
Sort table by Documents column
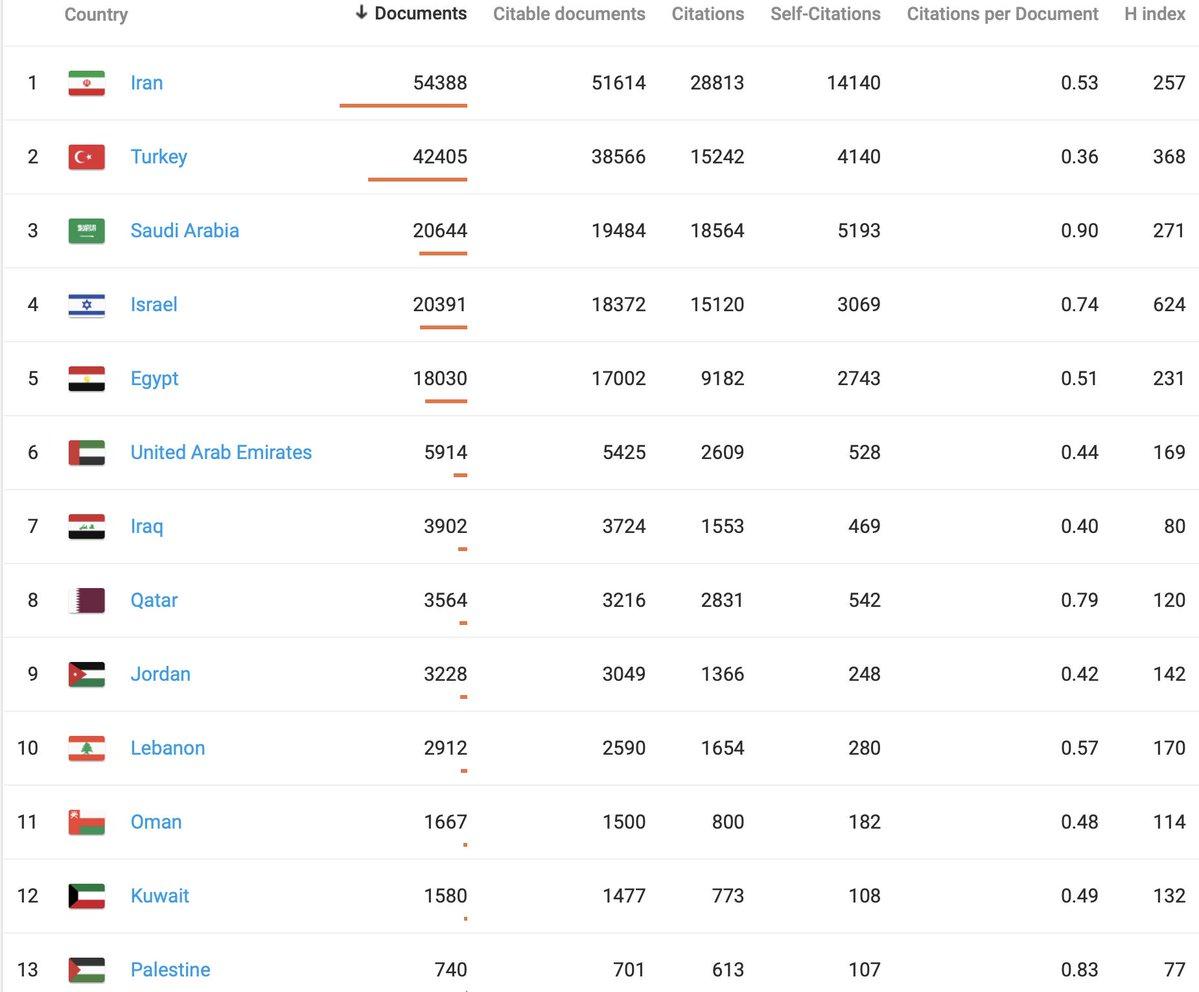[411, 14]
